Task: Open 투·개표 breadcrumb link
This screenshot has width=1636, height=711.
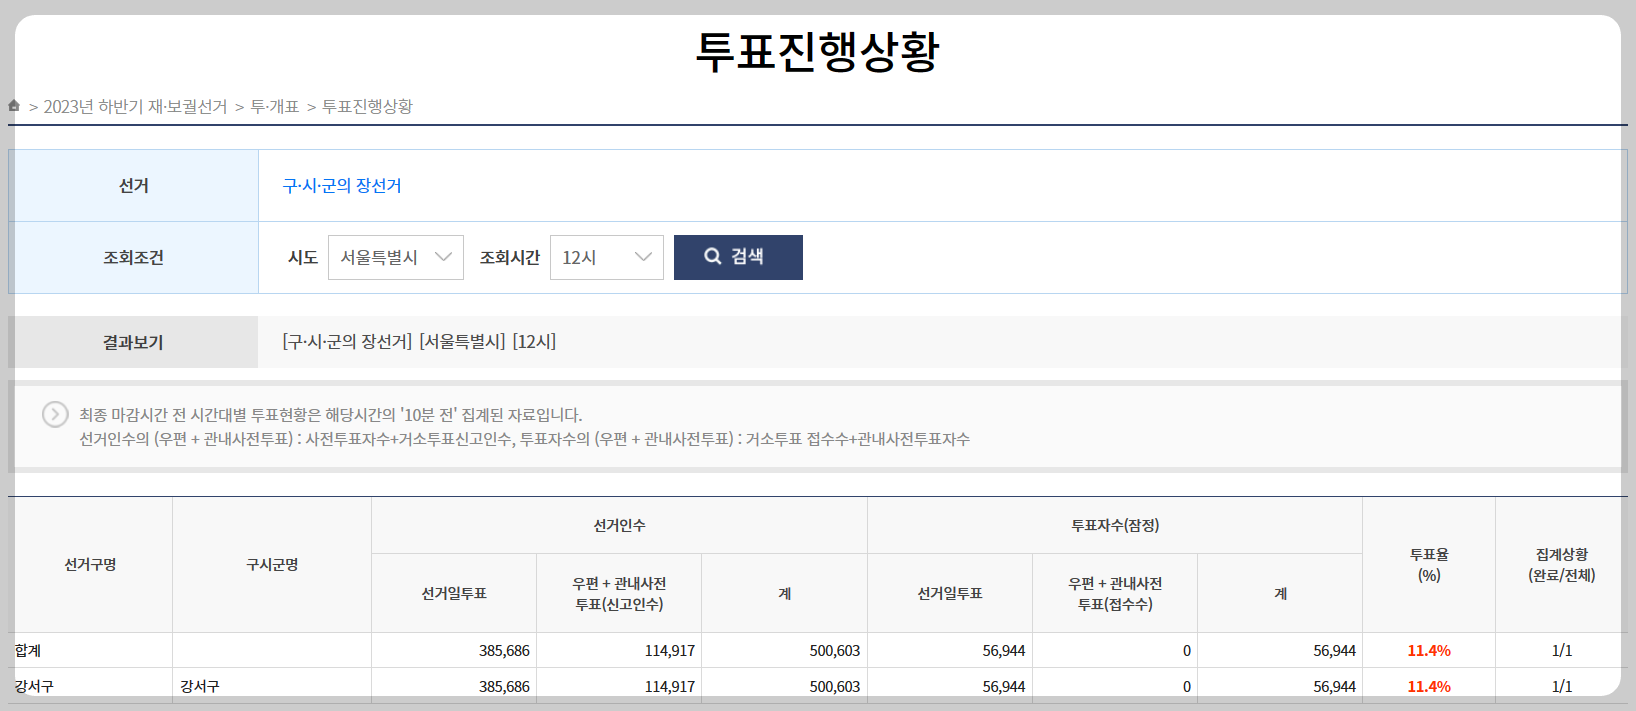Action: tap(275, 107)
